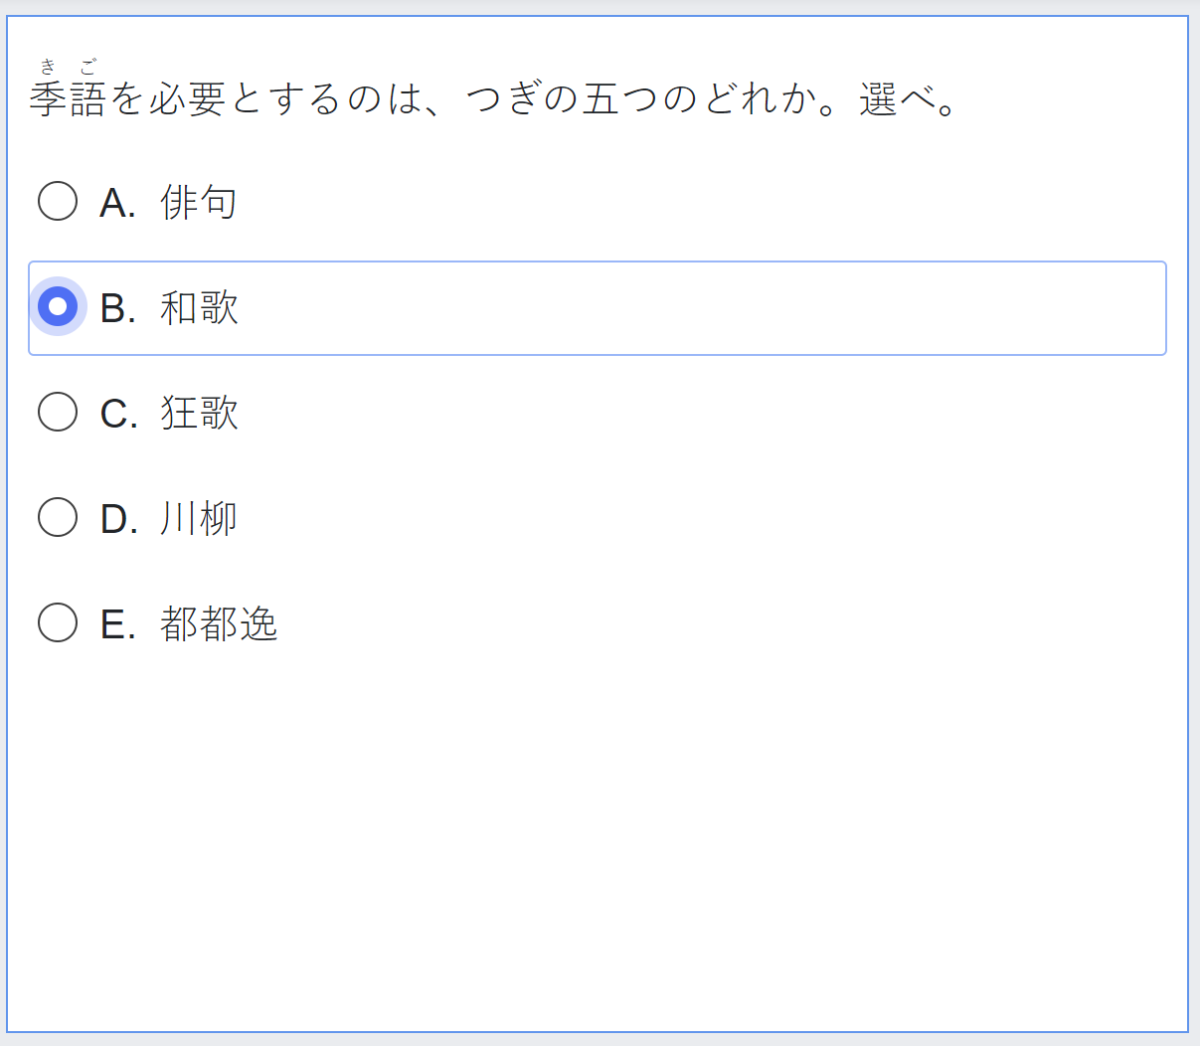Click the letter "B." beside 和歌

click(118, 309)
